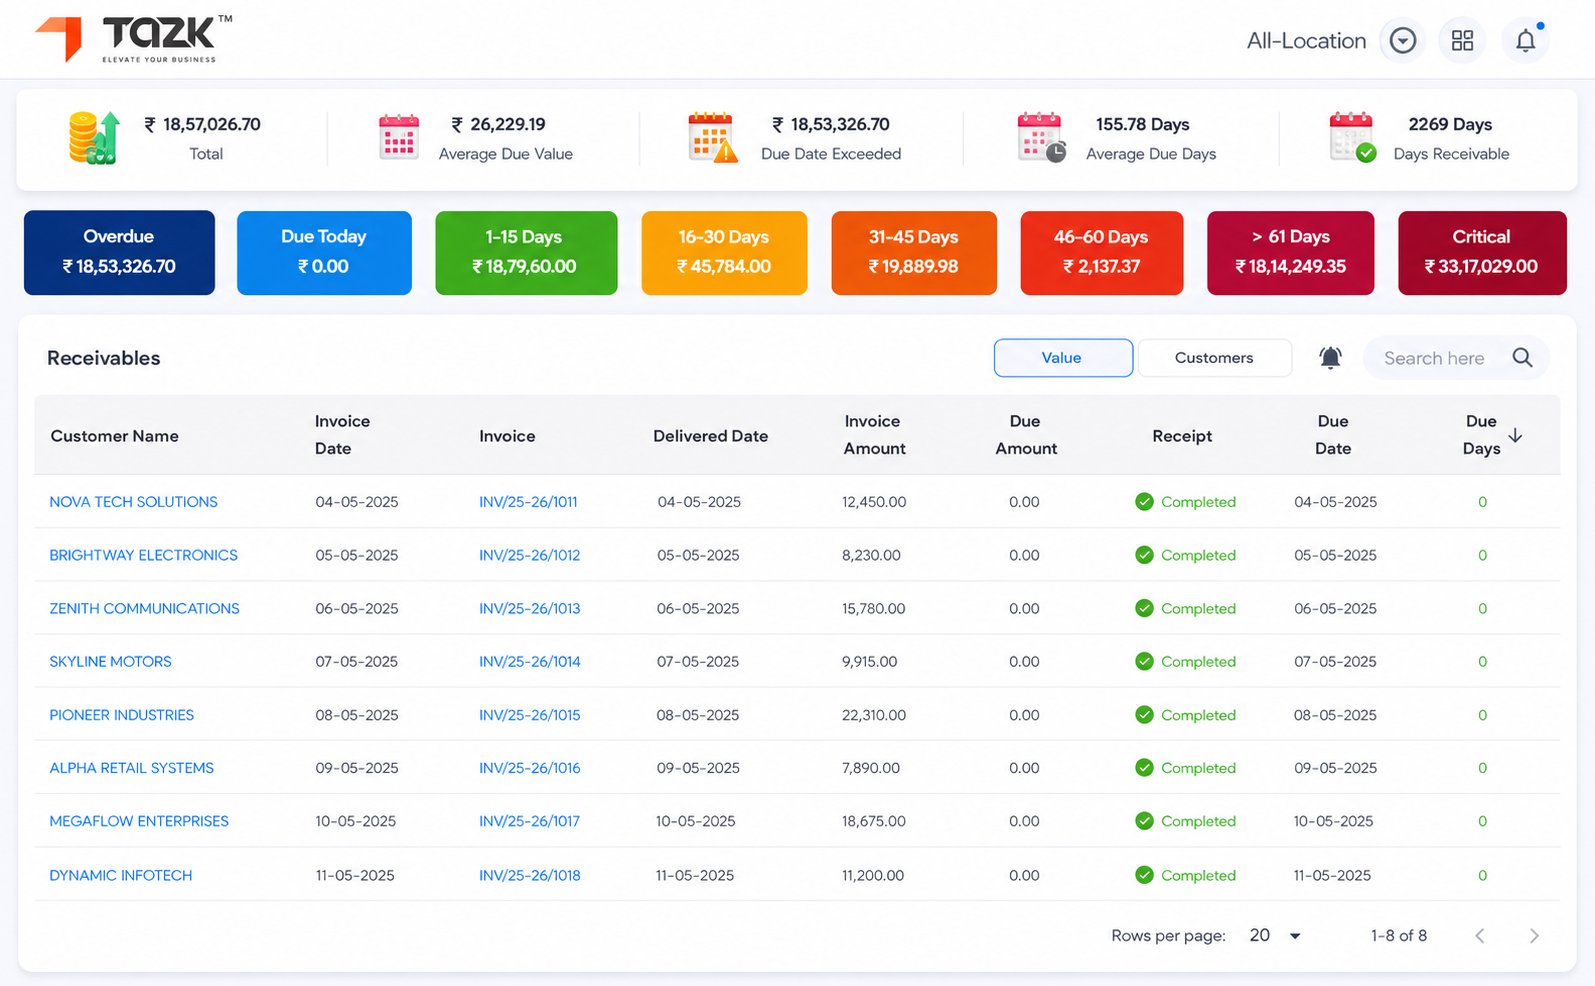
Task: Open BRIGHTWAY ELECTRONICS customer link
Action: click(143, 555)
